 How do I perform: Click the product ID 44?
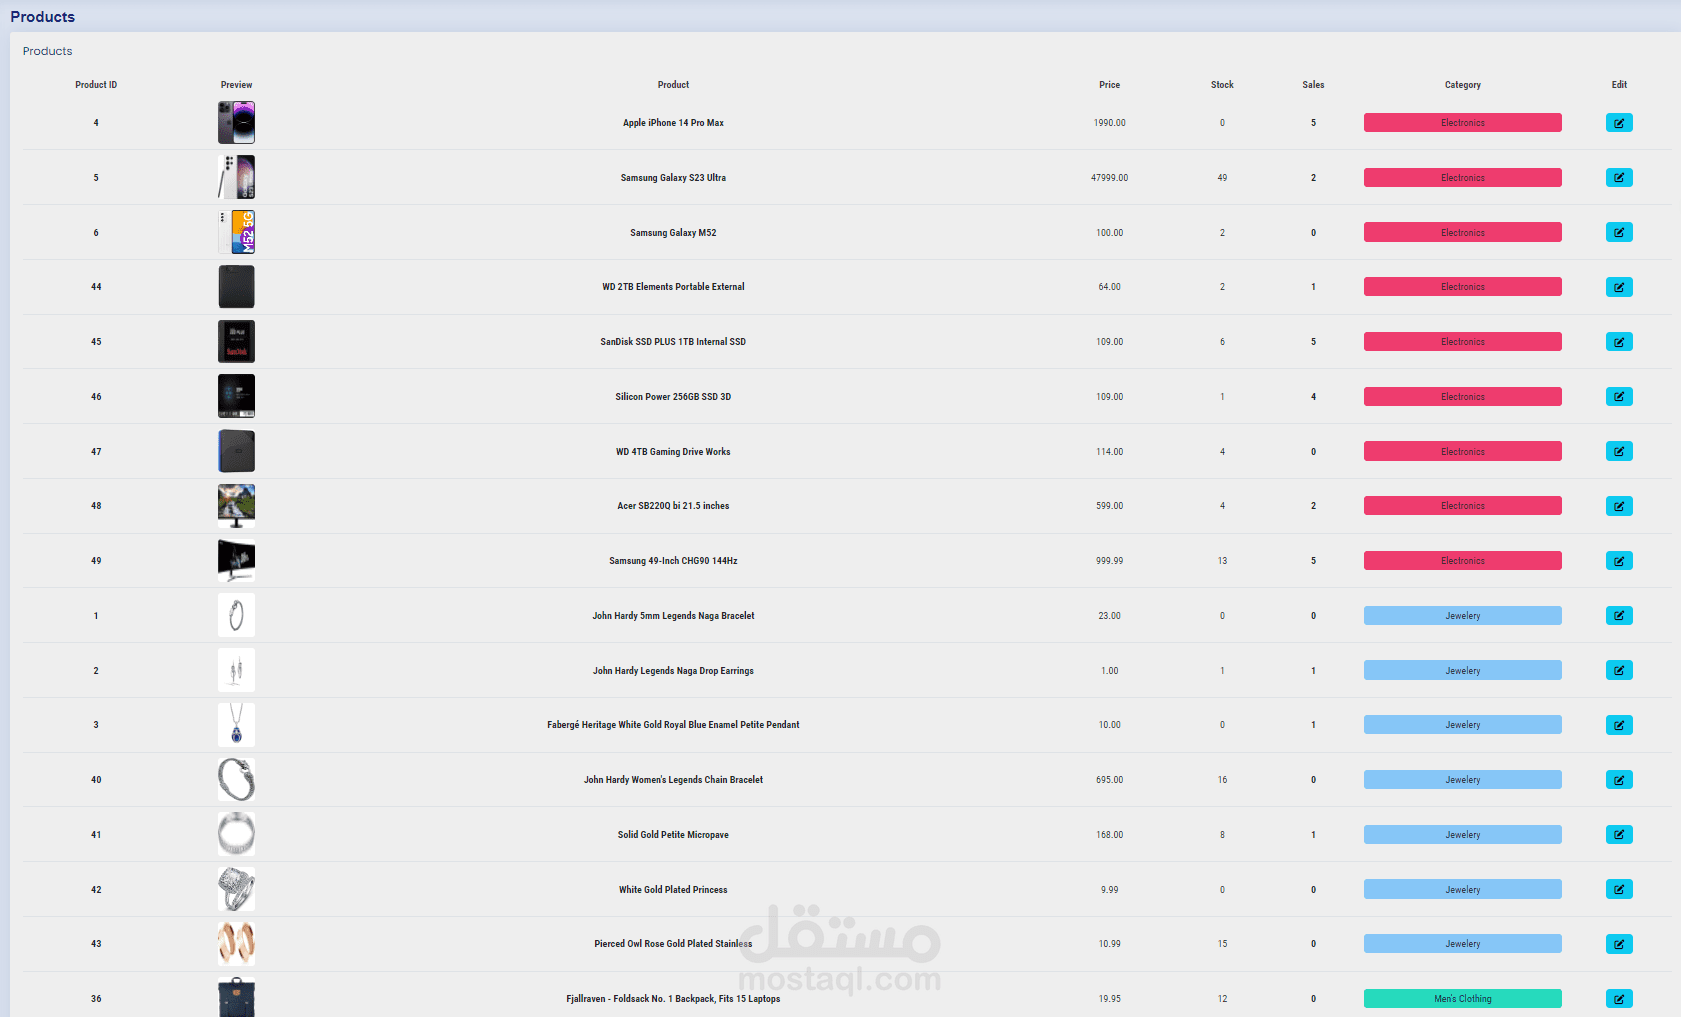coord(96,287)
